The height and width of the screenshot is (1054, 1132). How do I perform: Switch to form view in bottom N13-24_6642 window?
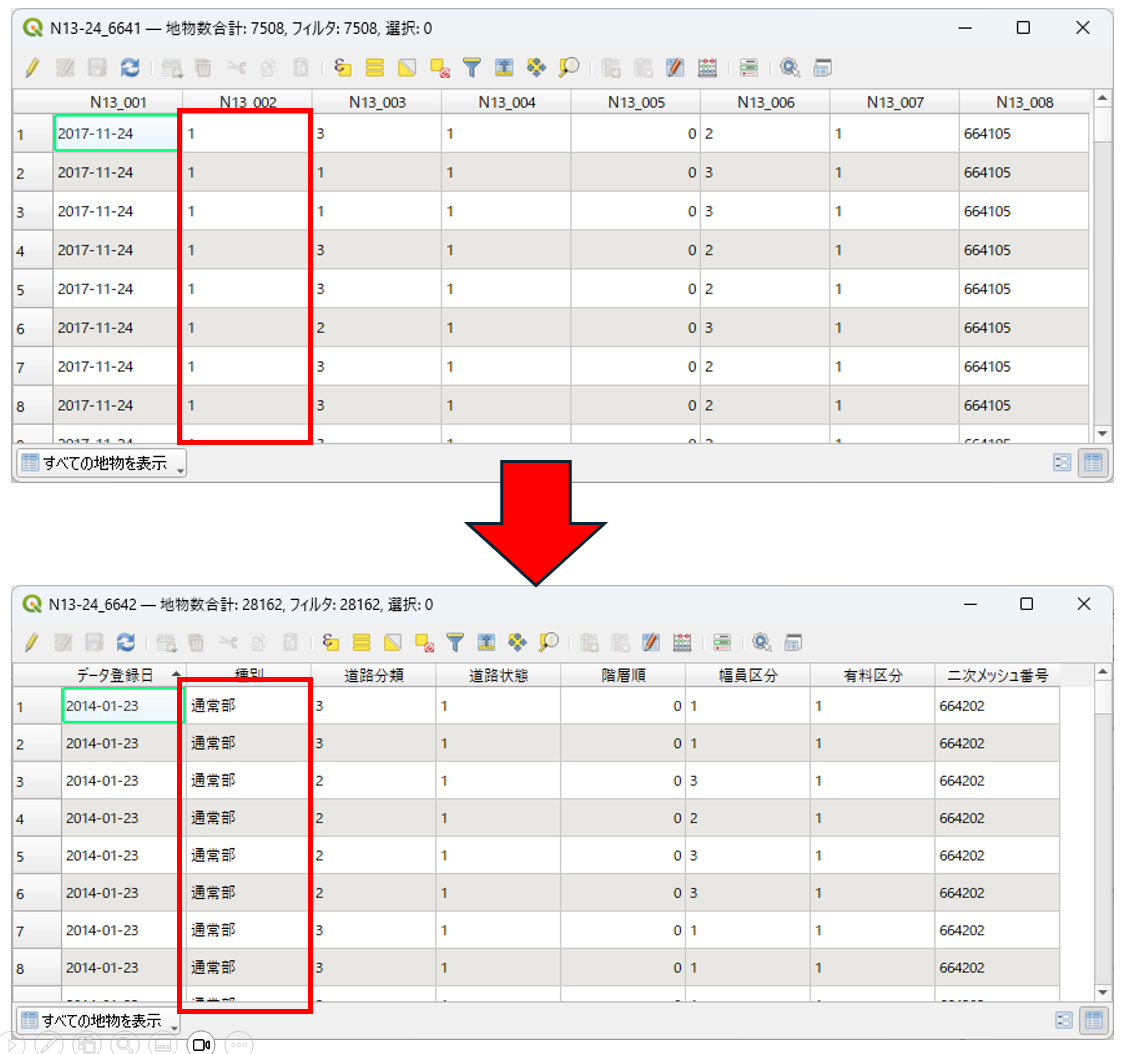coord(1064,1021)
